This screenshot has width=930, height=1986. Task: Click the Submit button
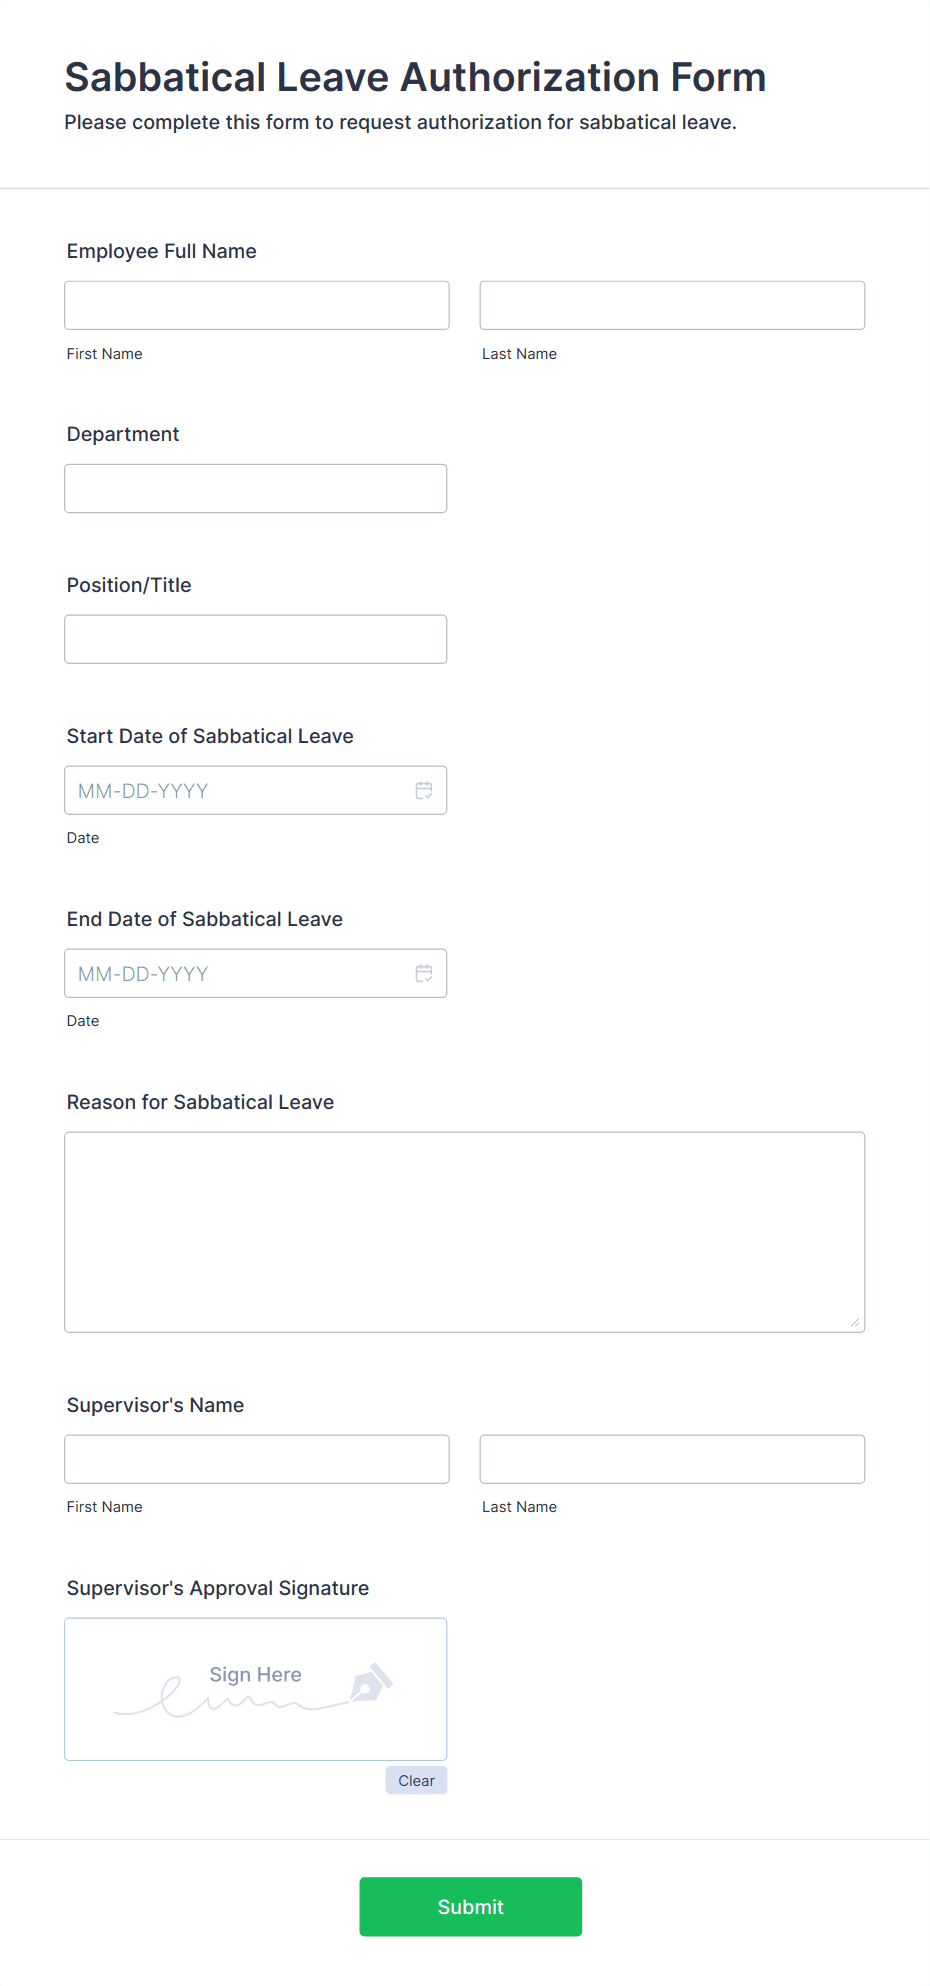pyautogui.click(x=471, y=1906)
